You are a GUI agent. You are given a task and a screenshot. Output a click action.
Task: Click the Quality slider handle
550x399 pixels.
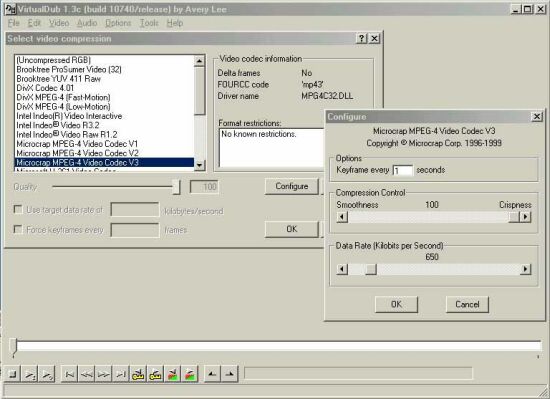pyautogui.click(x=176, y=187)
